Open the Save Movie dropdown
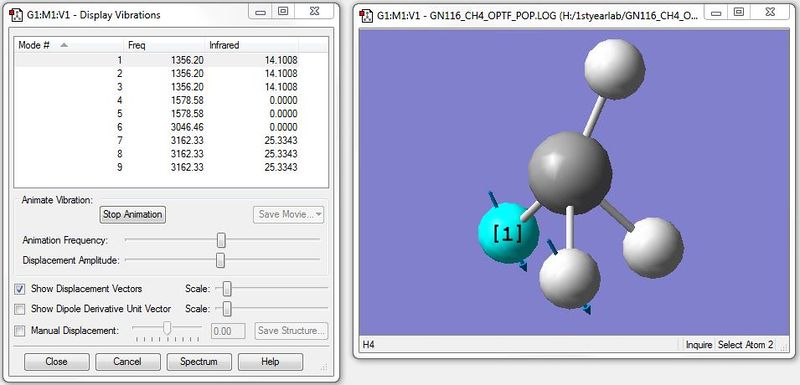 288,215
